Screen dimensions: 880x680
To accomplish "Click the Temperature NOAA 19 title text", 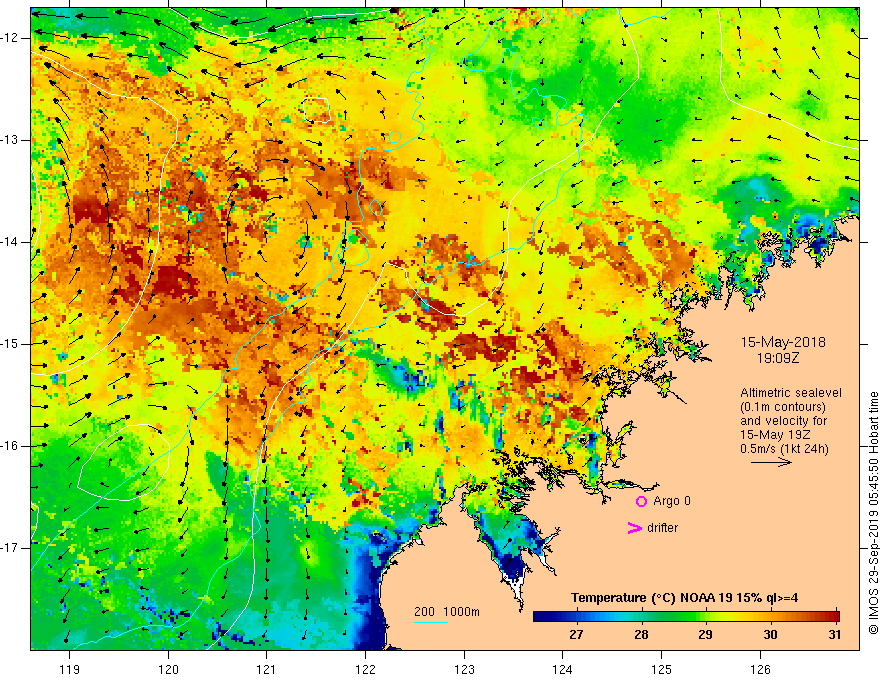I will point(684,598).
